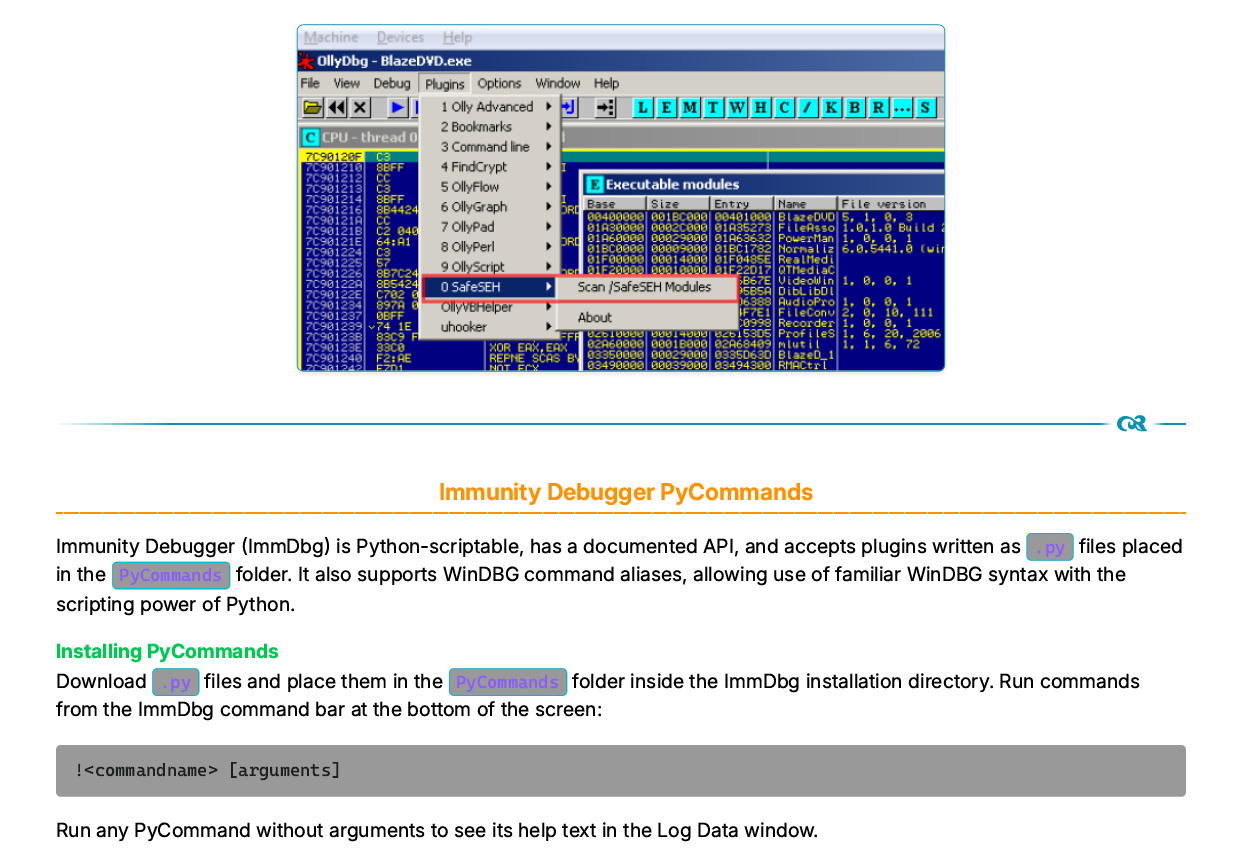This screenshot has width=1259, height=851.
Task: Open OllyDbg File menu
Action: [310, 83]
